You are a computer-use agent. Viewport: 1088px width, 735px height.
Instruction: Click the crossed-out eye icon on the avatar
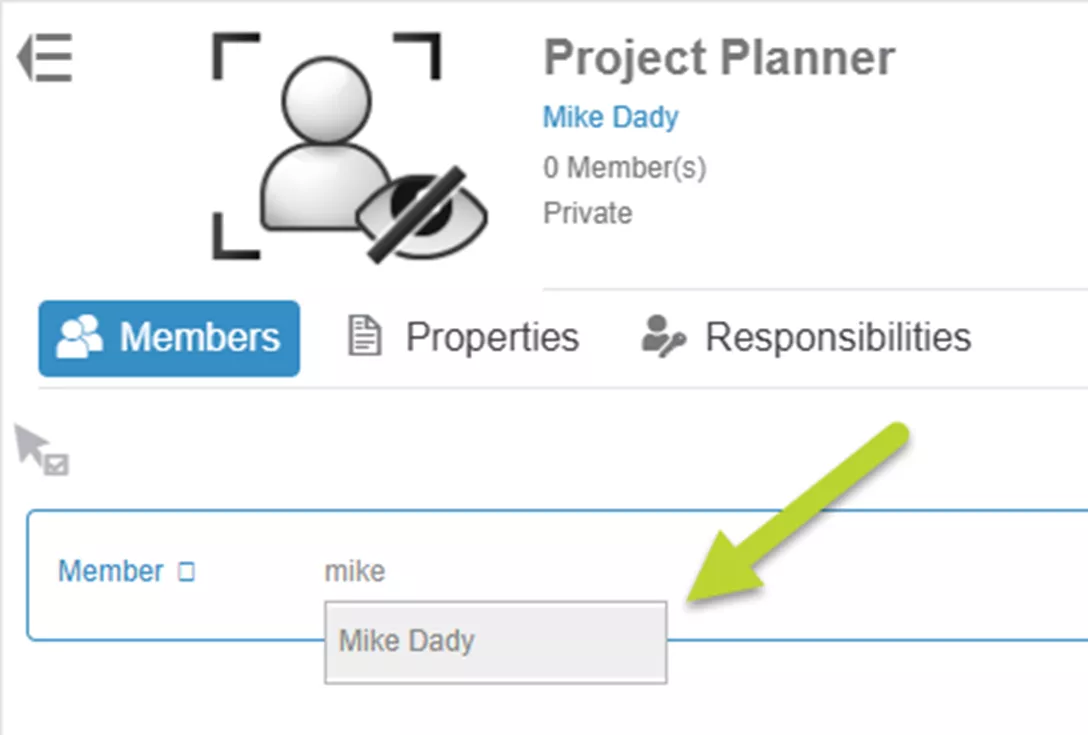point(420,215)
